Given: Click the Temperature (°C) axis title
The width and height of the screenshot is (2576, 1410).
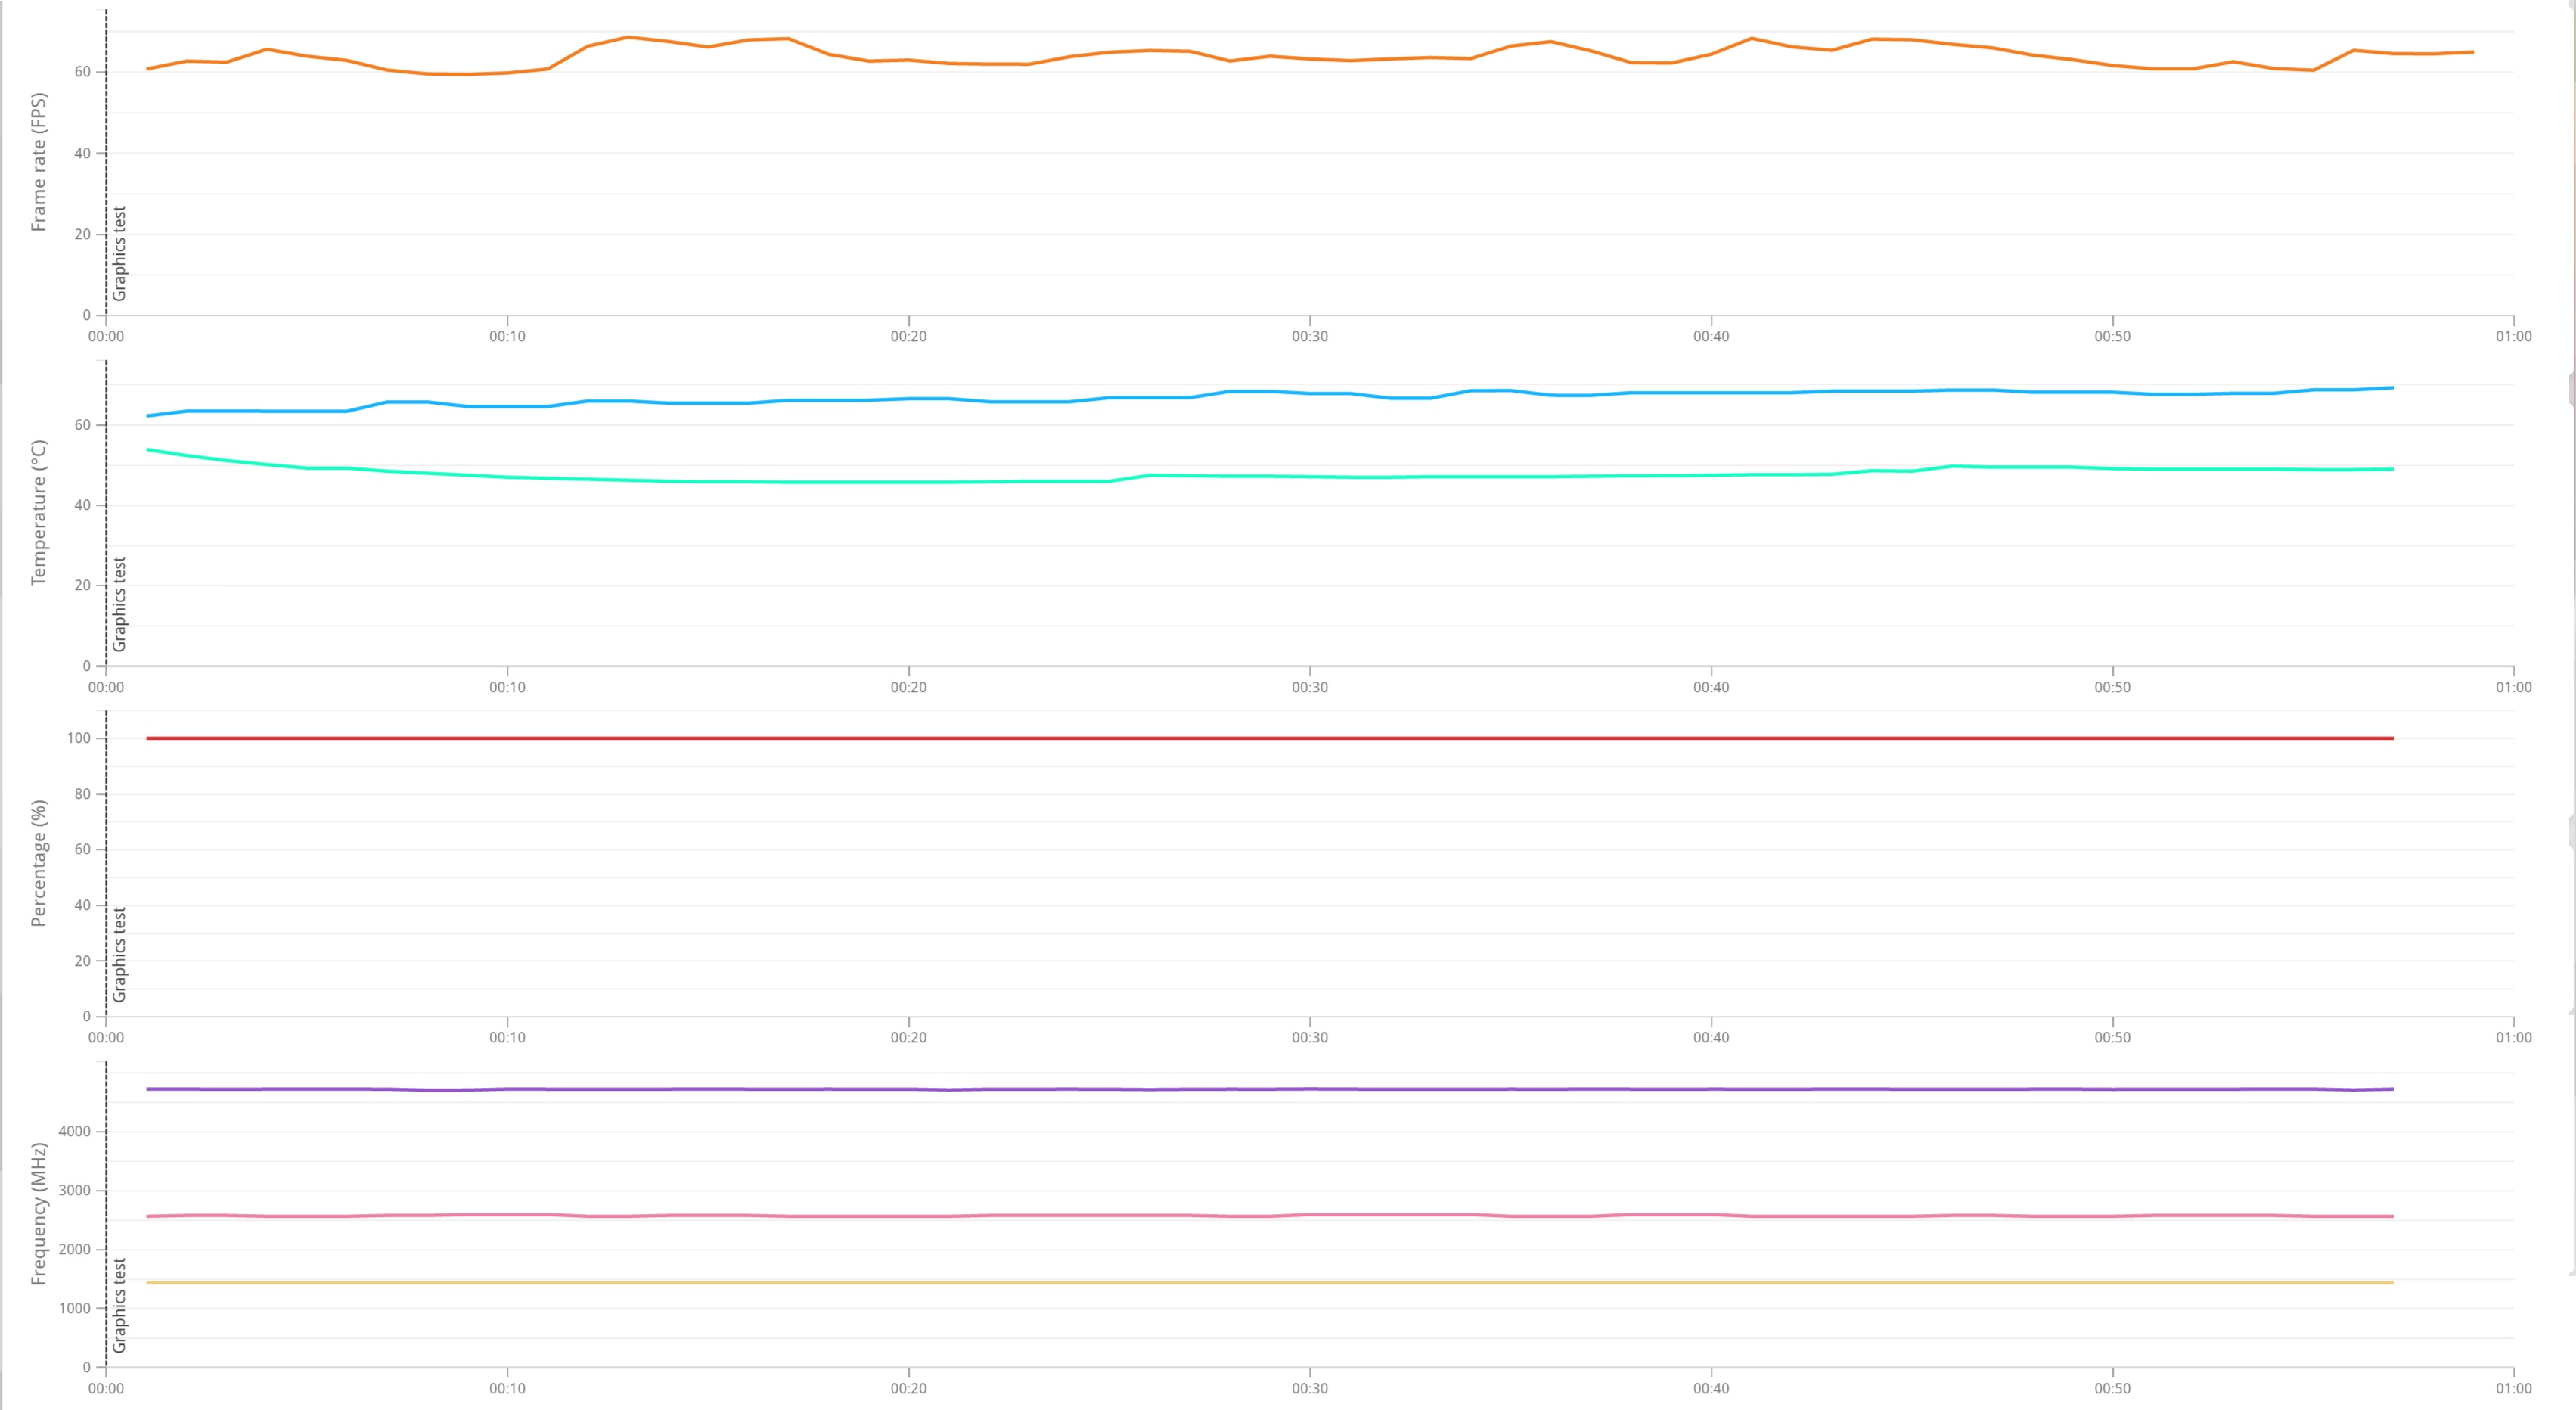Looking at the screenshot, I should (x=39, y=512).
